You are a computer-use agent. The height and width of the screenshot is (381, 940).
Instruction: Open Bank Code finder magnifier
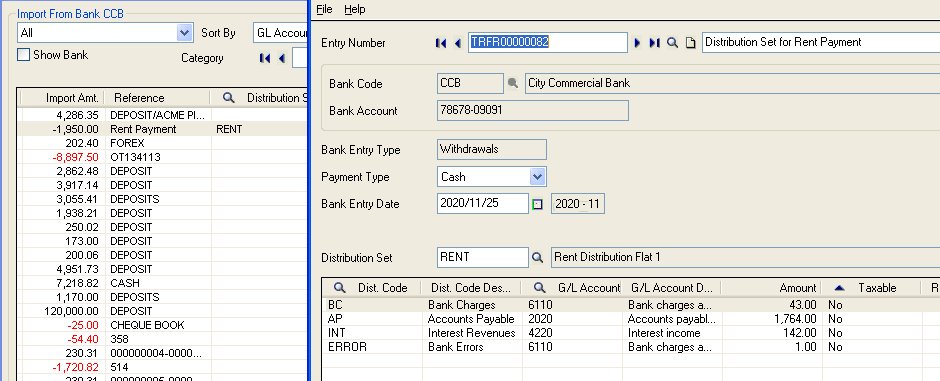tap(513, 83)
